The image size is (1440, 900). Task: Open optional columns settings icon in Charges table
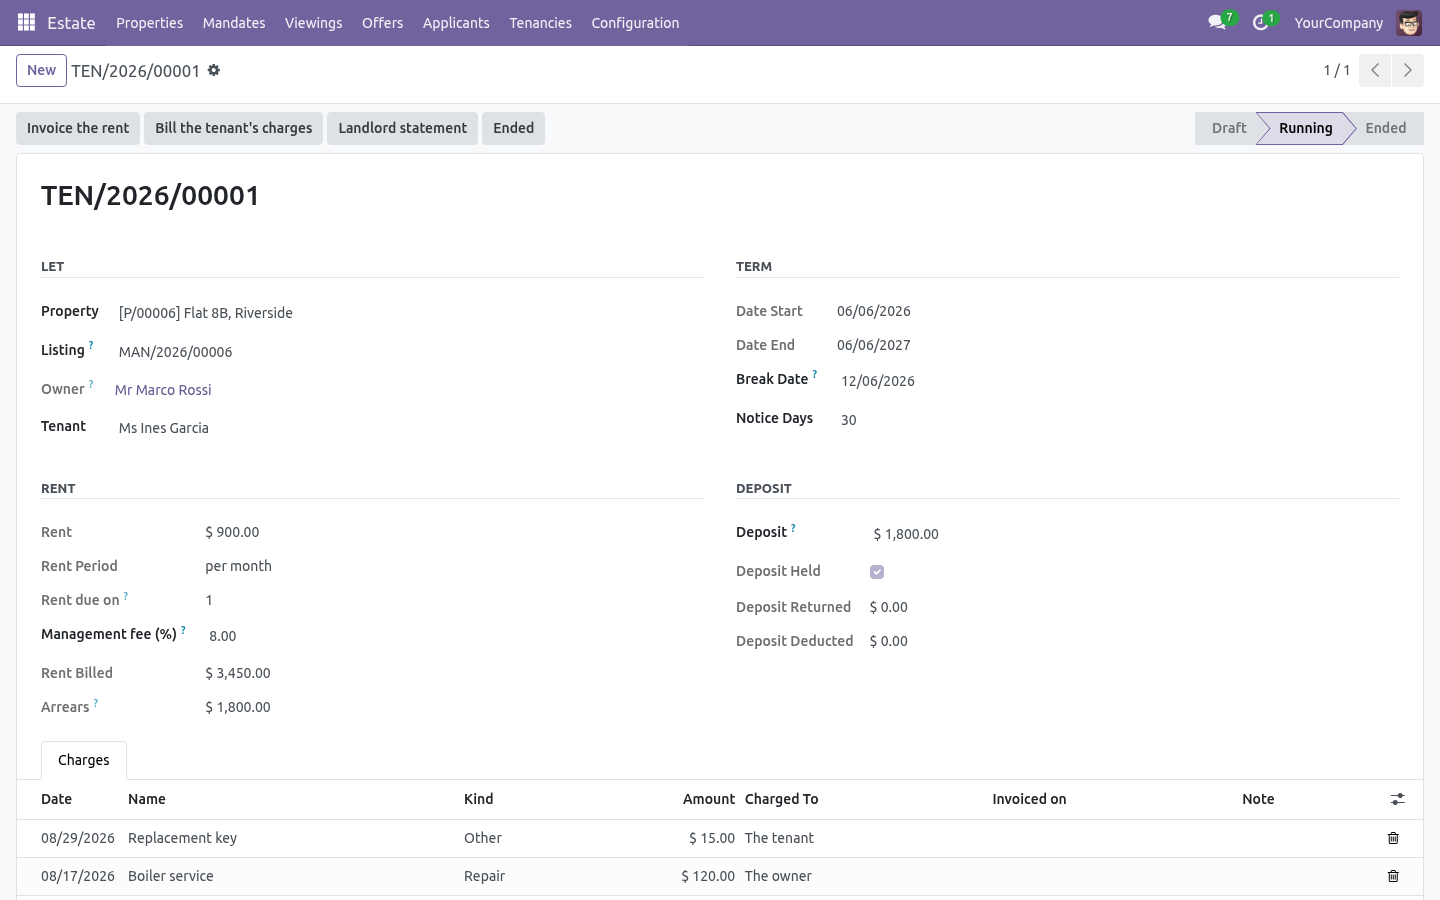pos(1397,799)
